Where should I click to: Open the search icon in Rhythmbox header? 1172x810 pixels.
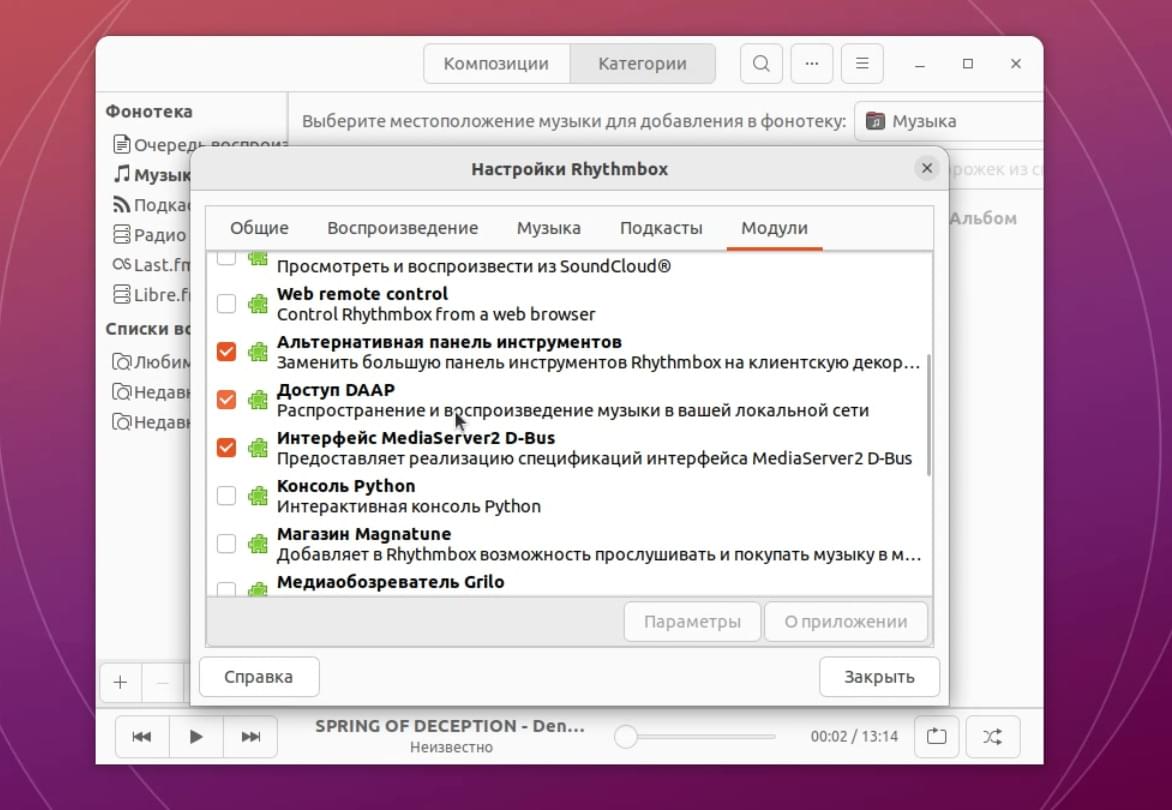tap(761, 64)
